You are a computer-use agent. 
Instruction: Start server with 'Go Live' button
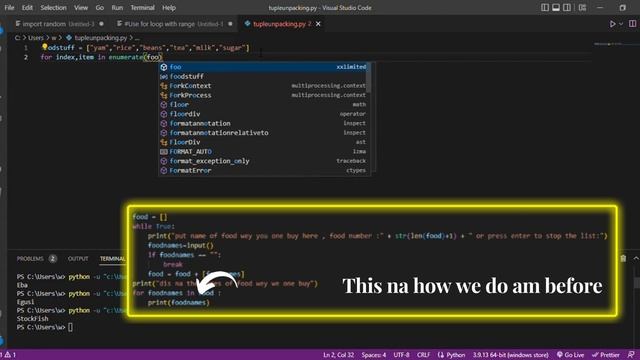pyautogui.click(x=570, y=355)
